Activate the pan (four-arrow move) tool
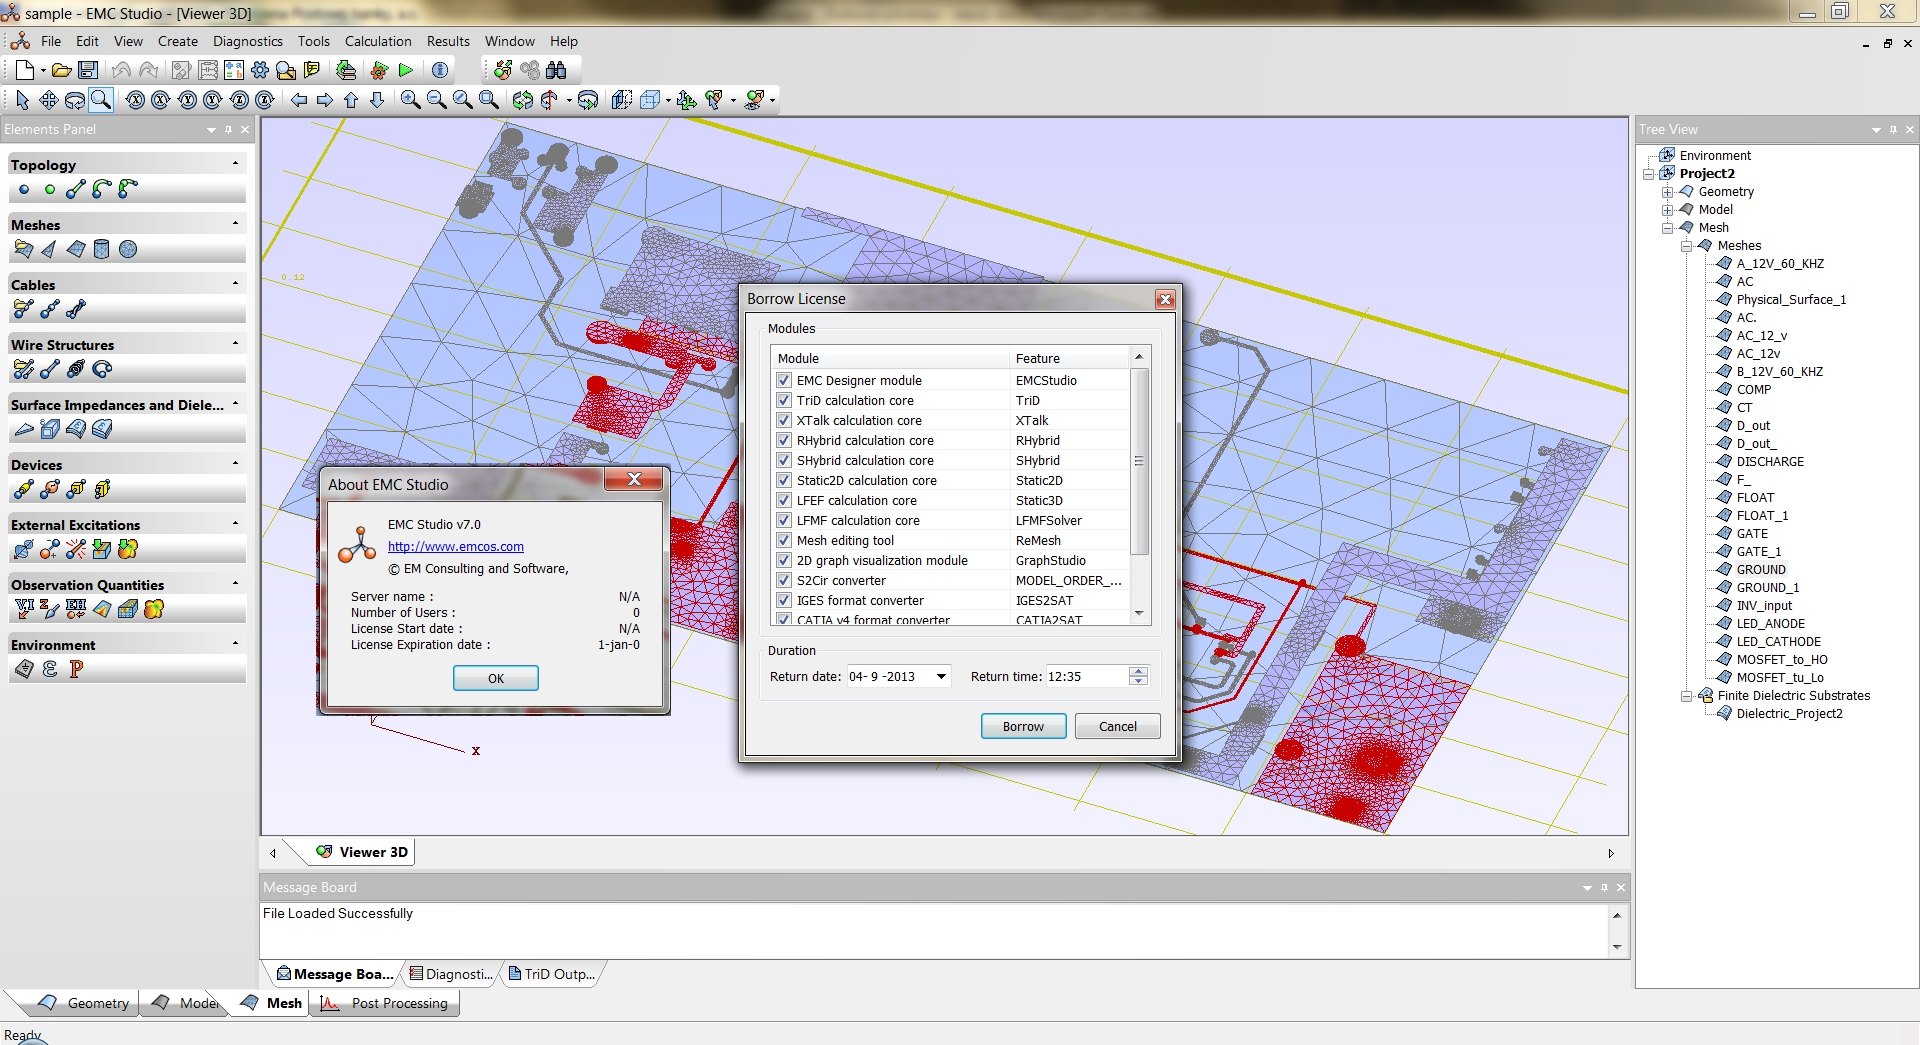 [x=48, y=100]
